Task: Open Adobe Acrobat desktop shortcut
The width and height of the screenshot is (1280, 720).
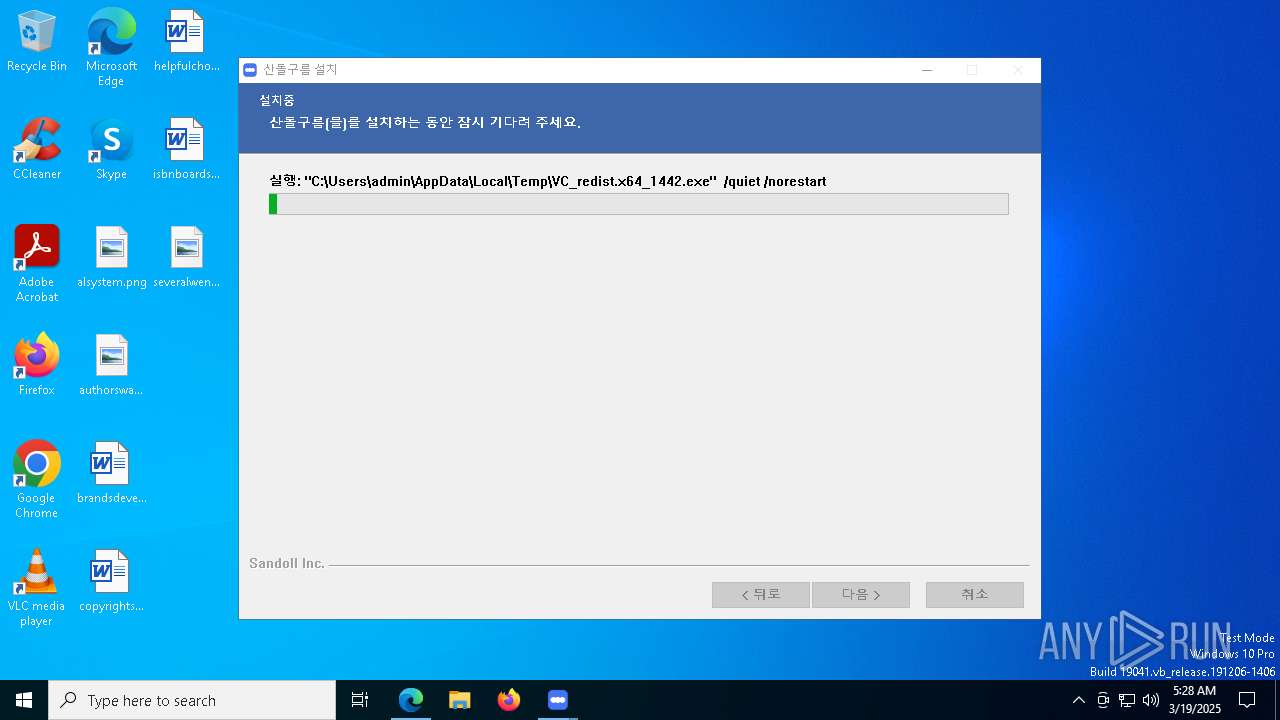Action: [x=37, y=263]
